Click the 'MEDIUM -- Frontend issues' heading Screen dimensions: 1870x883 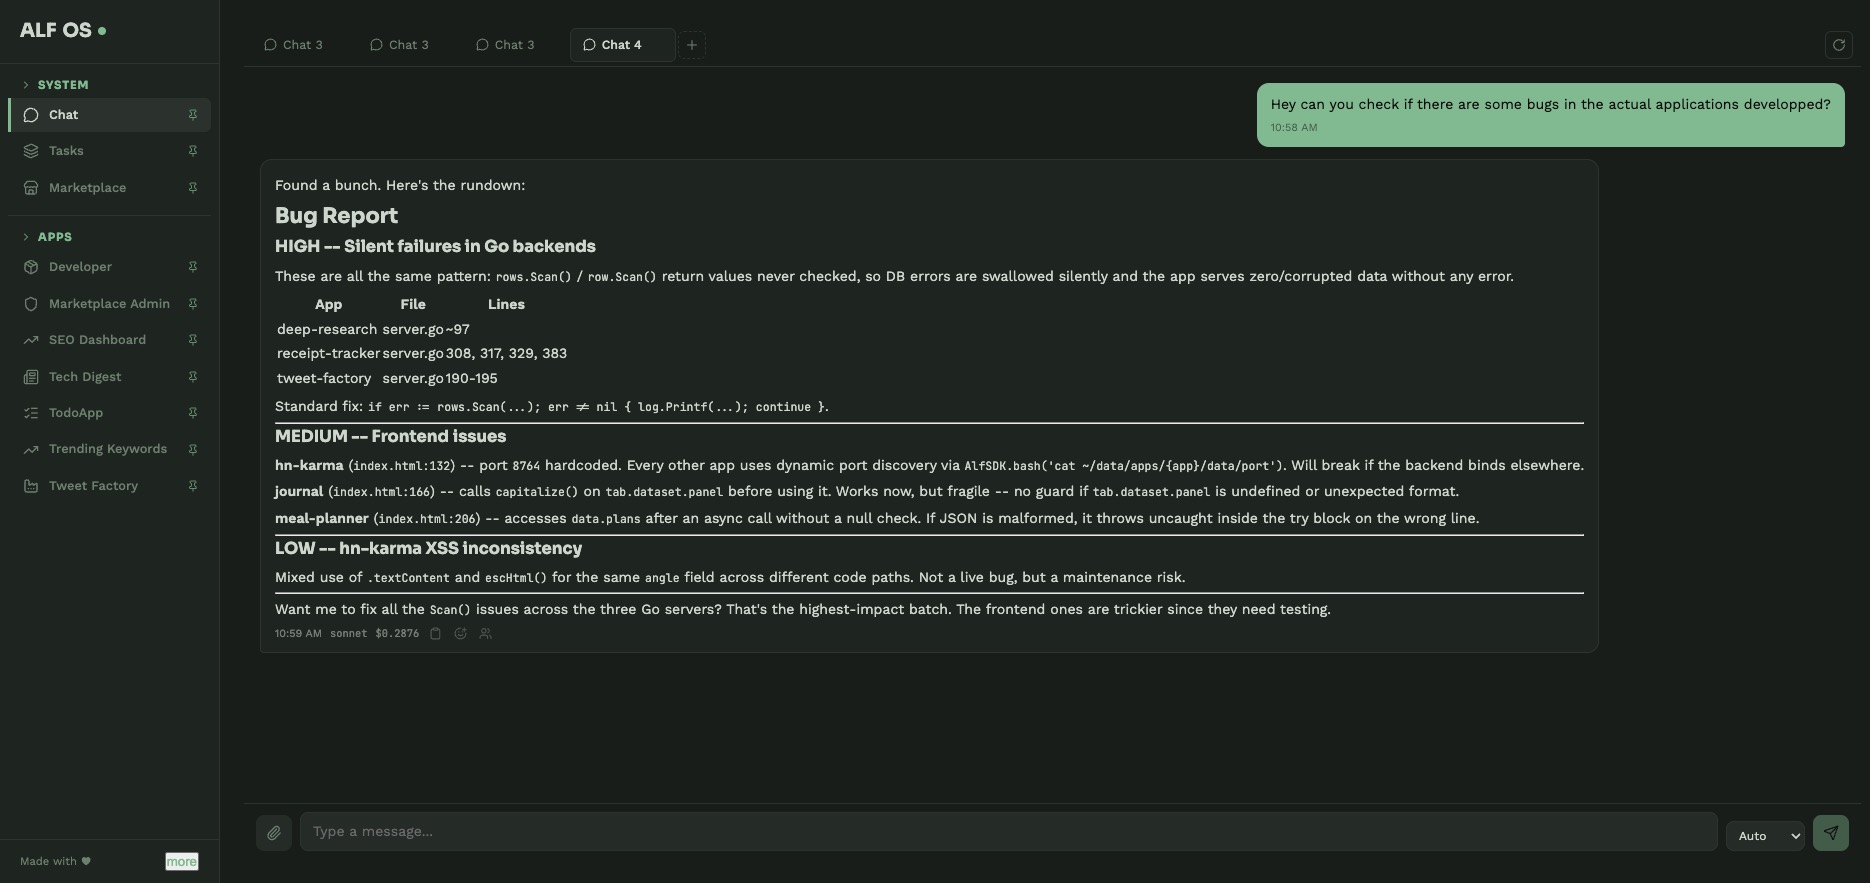[390, 437]
